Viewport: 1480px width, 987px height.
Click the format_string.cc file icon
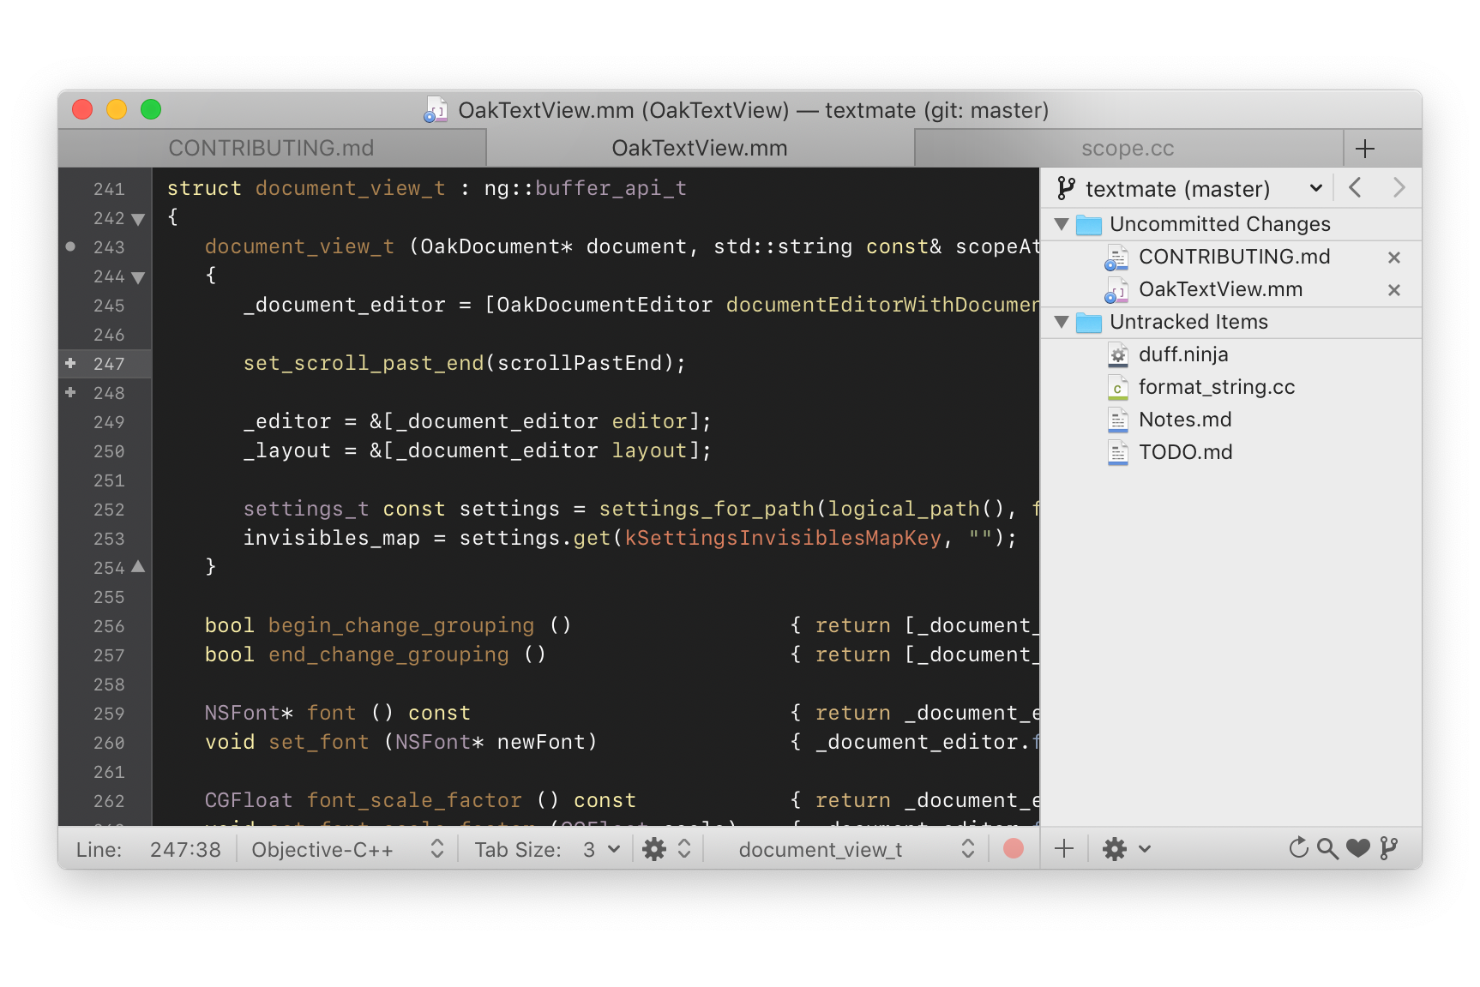1118,388
